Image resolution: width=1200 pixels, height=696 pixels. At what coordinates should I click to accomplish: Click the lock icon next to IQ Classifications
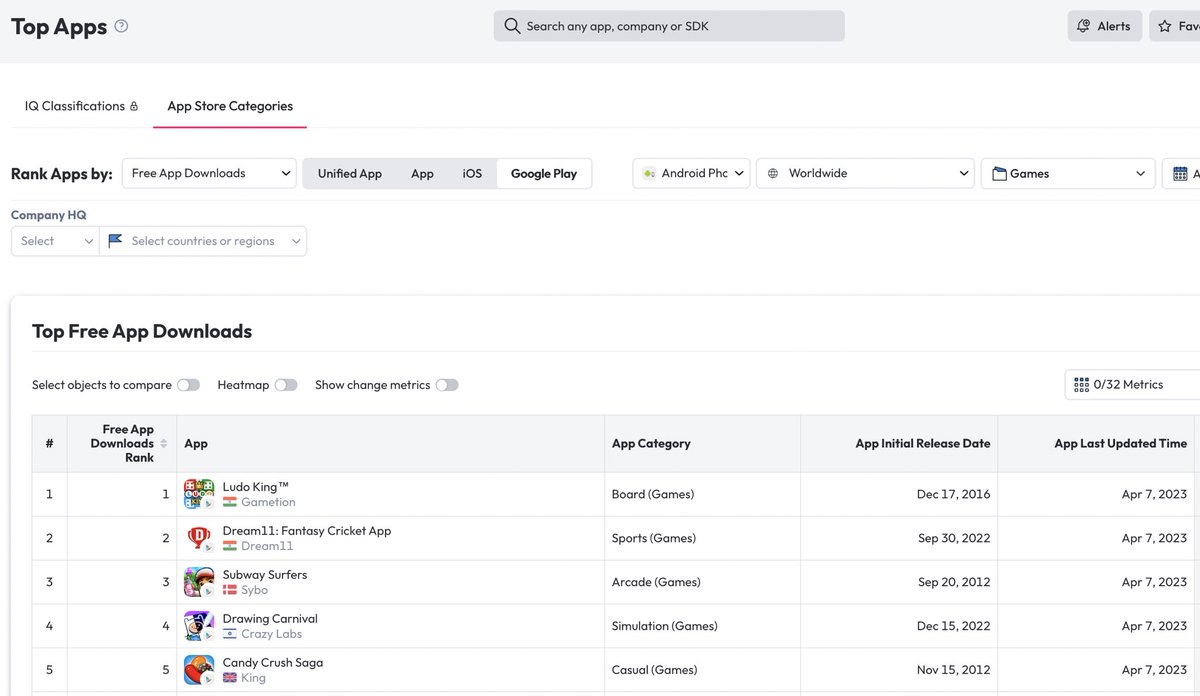tap(134, 106)
